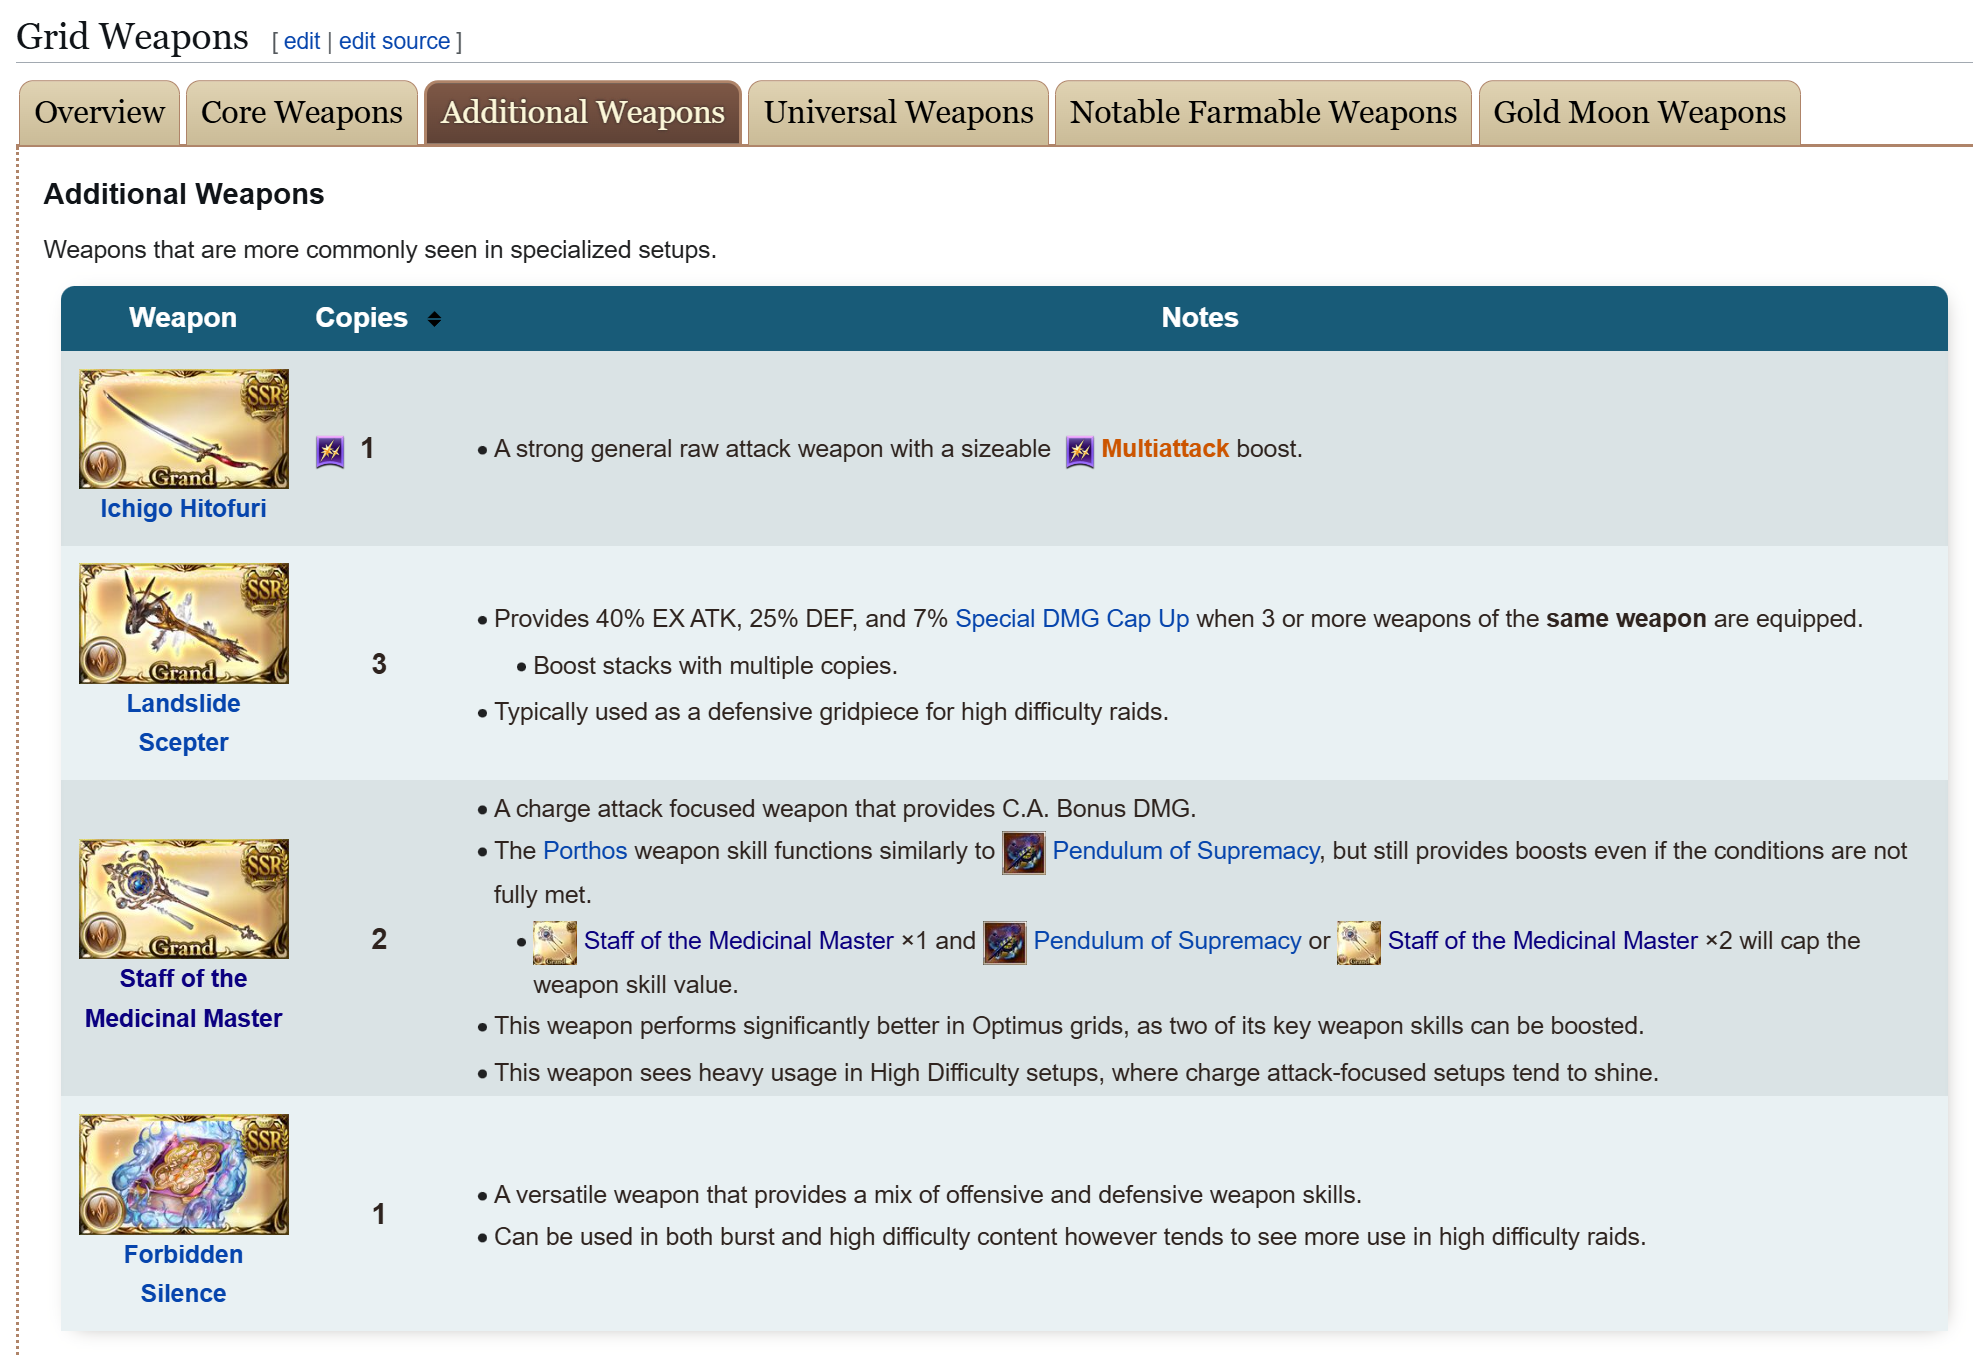Click the Landslide Scepter weapon image
The width and height of the screenshot is (1973, 1357).
(x=184, y=623)
